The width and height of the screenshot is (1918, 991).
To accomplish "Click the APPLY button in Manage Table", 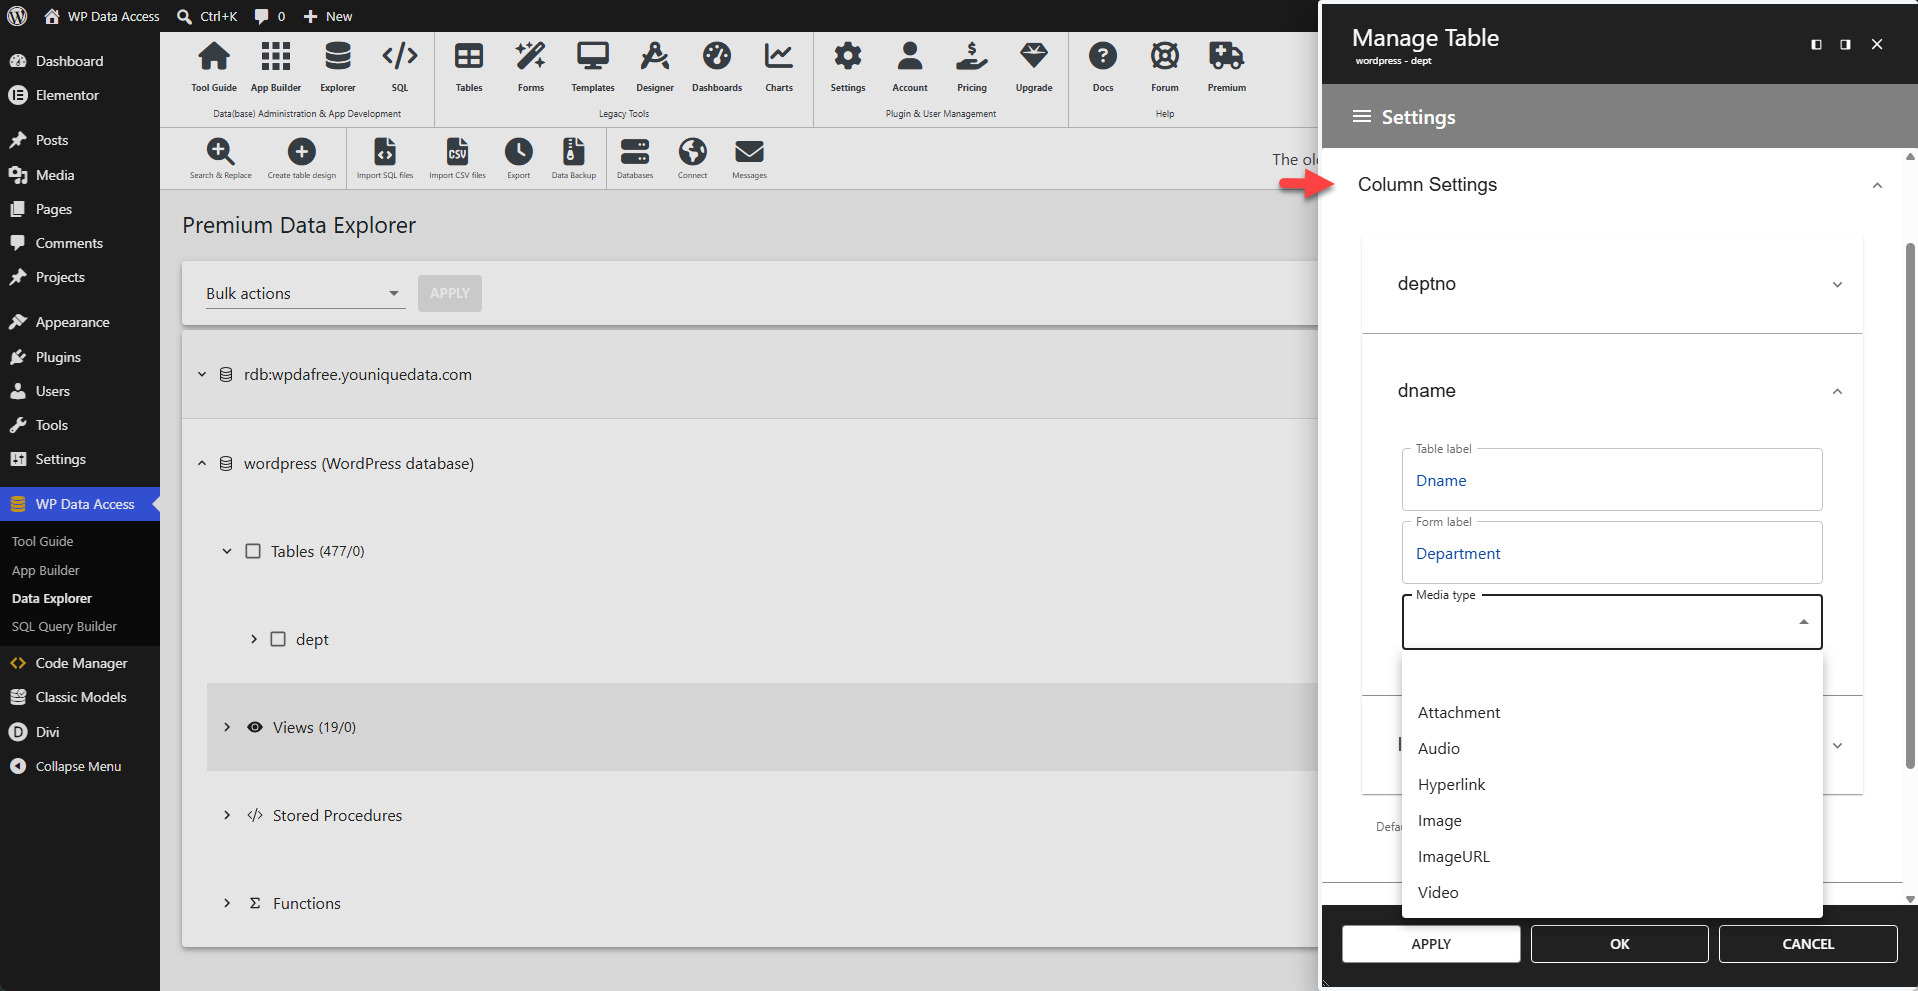I will (x=1431, y=944).
